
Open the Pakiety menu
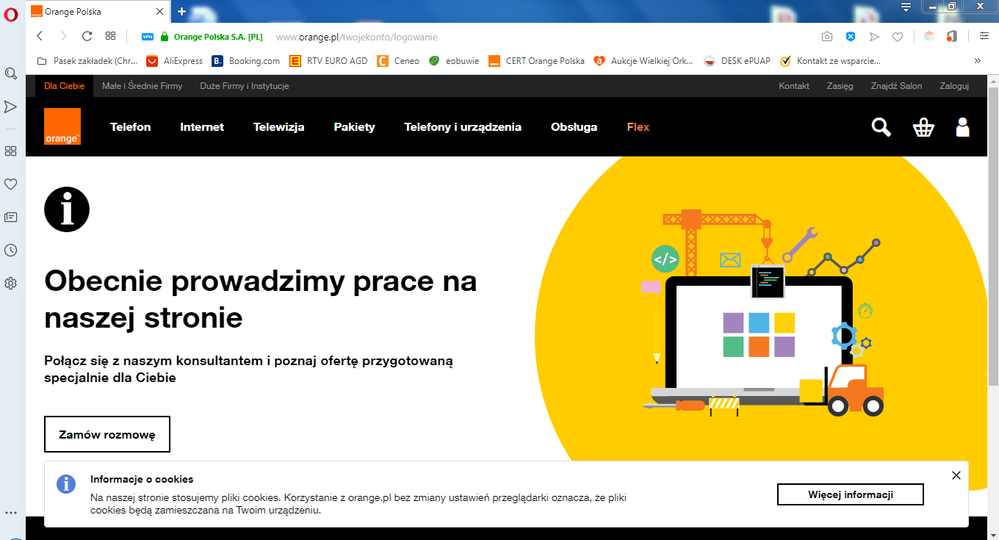[x=354, y=127]
